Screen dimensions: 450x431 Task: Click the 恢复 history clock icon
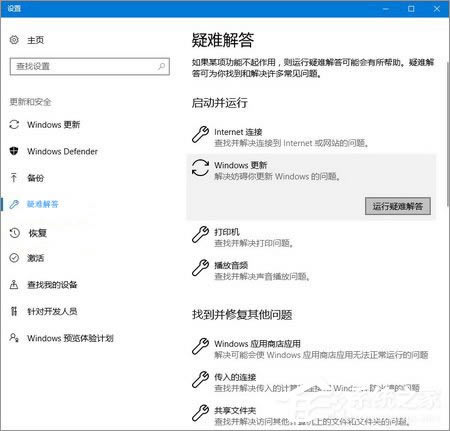pos(14,233)
